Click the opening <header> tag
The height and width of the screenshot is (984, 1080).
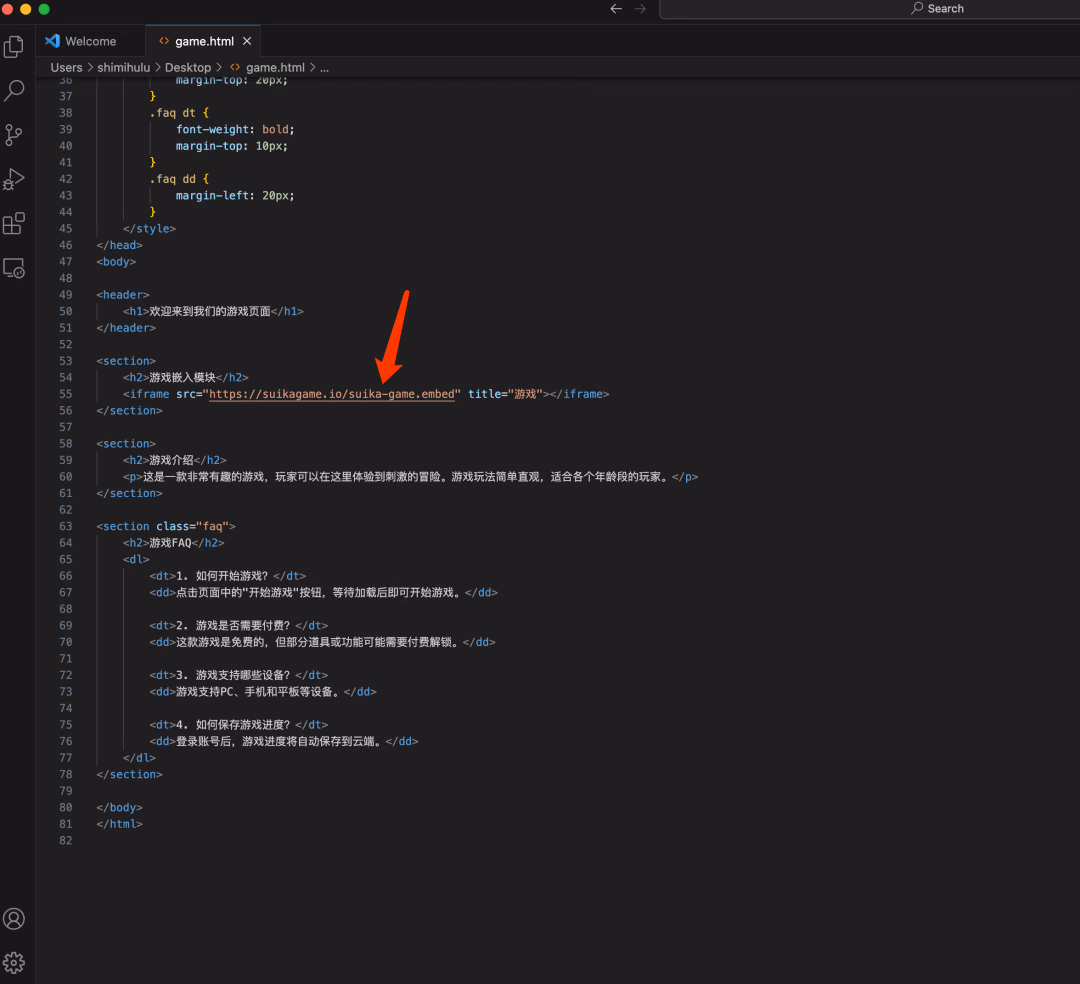[x=123, y=295]
